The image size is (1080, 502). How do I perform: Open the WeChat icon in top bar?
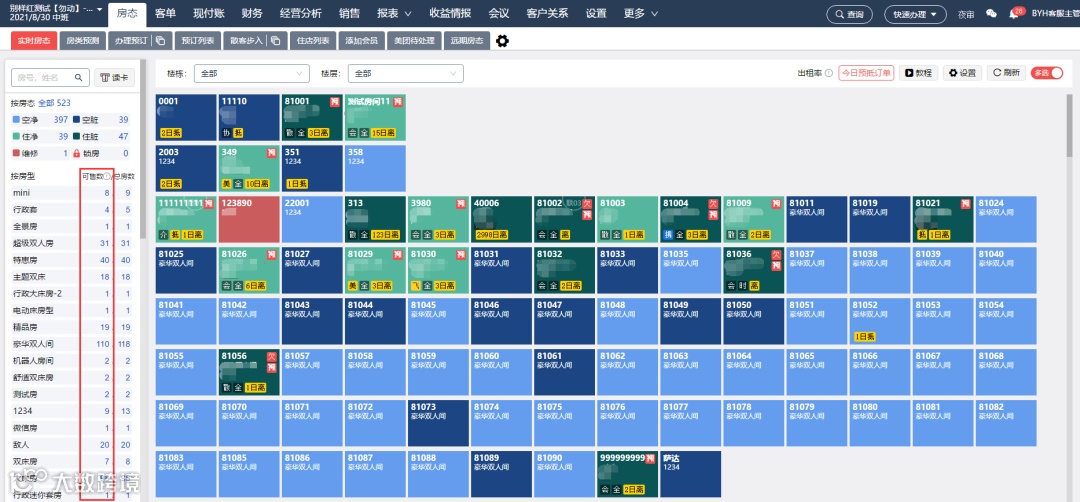[x=991, y=14]
